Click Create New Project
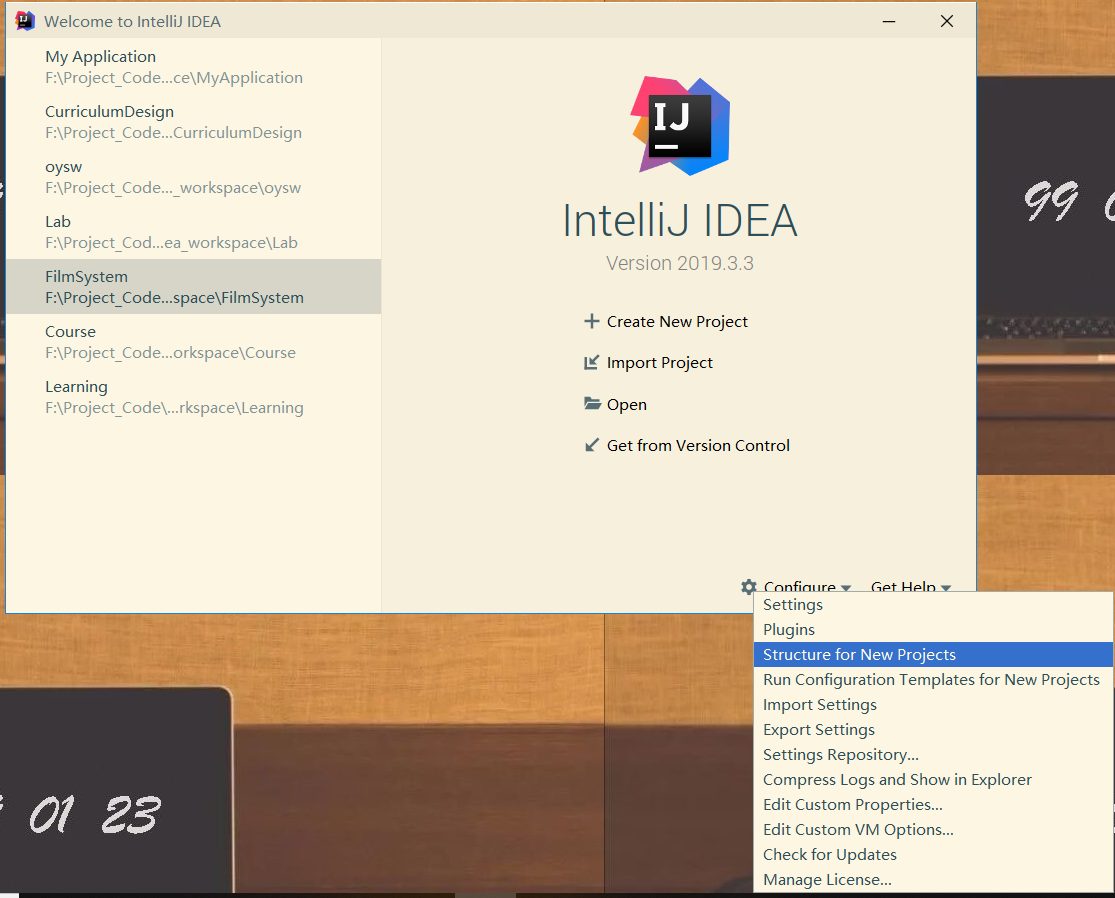The height and width of the screenshot is (898, 1115). click(x=677, y=321)
